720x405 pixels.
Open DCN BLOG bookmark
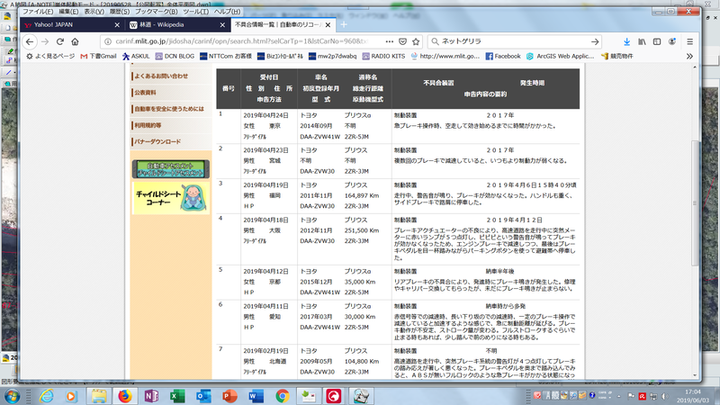[x=174, y=56]
